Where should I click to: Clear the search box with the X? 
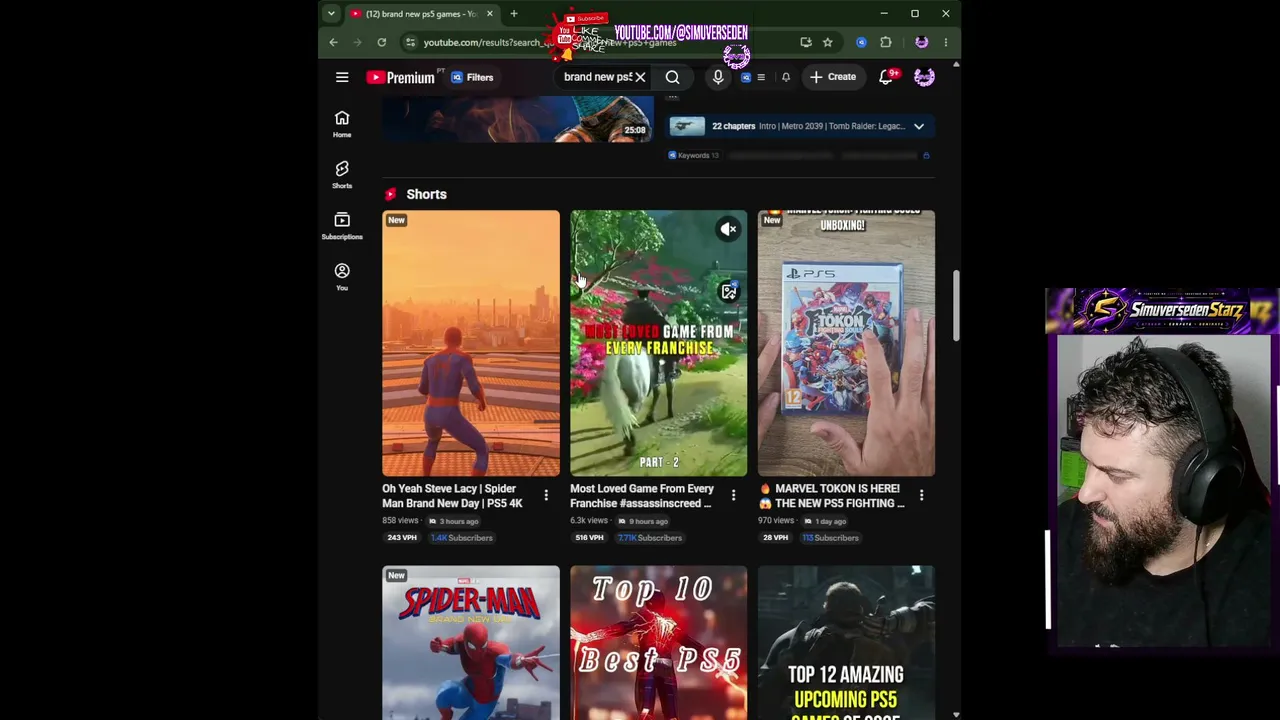640,77
